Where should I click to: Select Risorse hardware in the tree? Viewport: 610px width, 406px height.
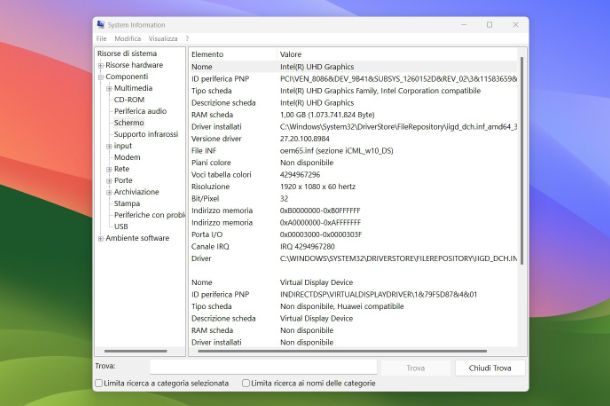tap(134, 65)
